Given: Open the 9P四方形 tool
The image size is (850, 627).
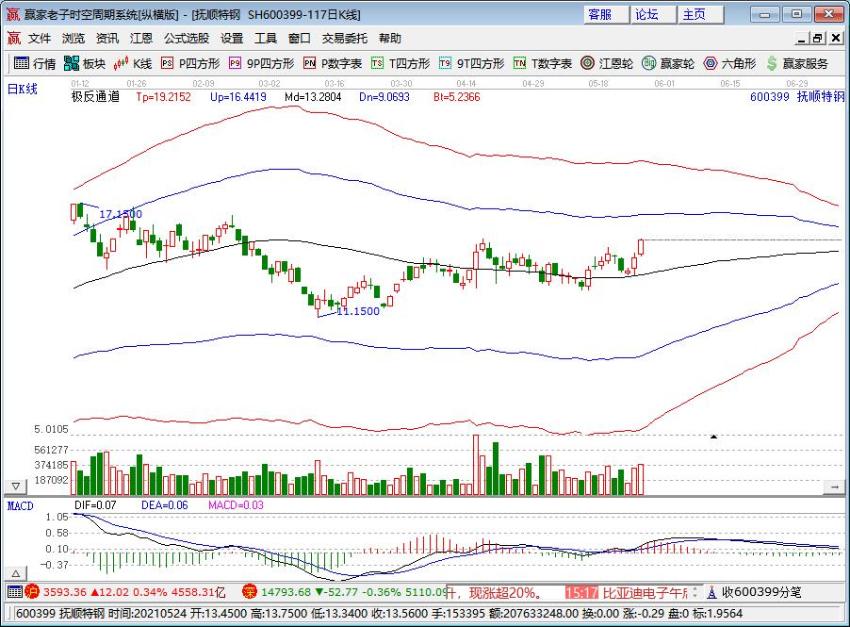Looking at the screenshot, I should point(261,64).
